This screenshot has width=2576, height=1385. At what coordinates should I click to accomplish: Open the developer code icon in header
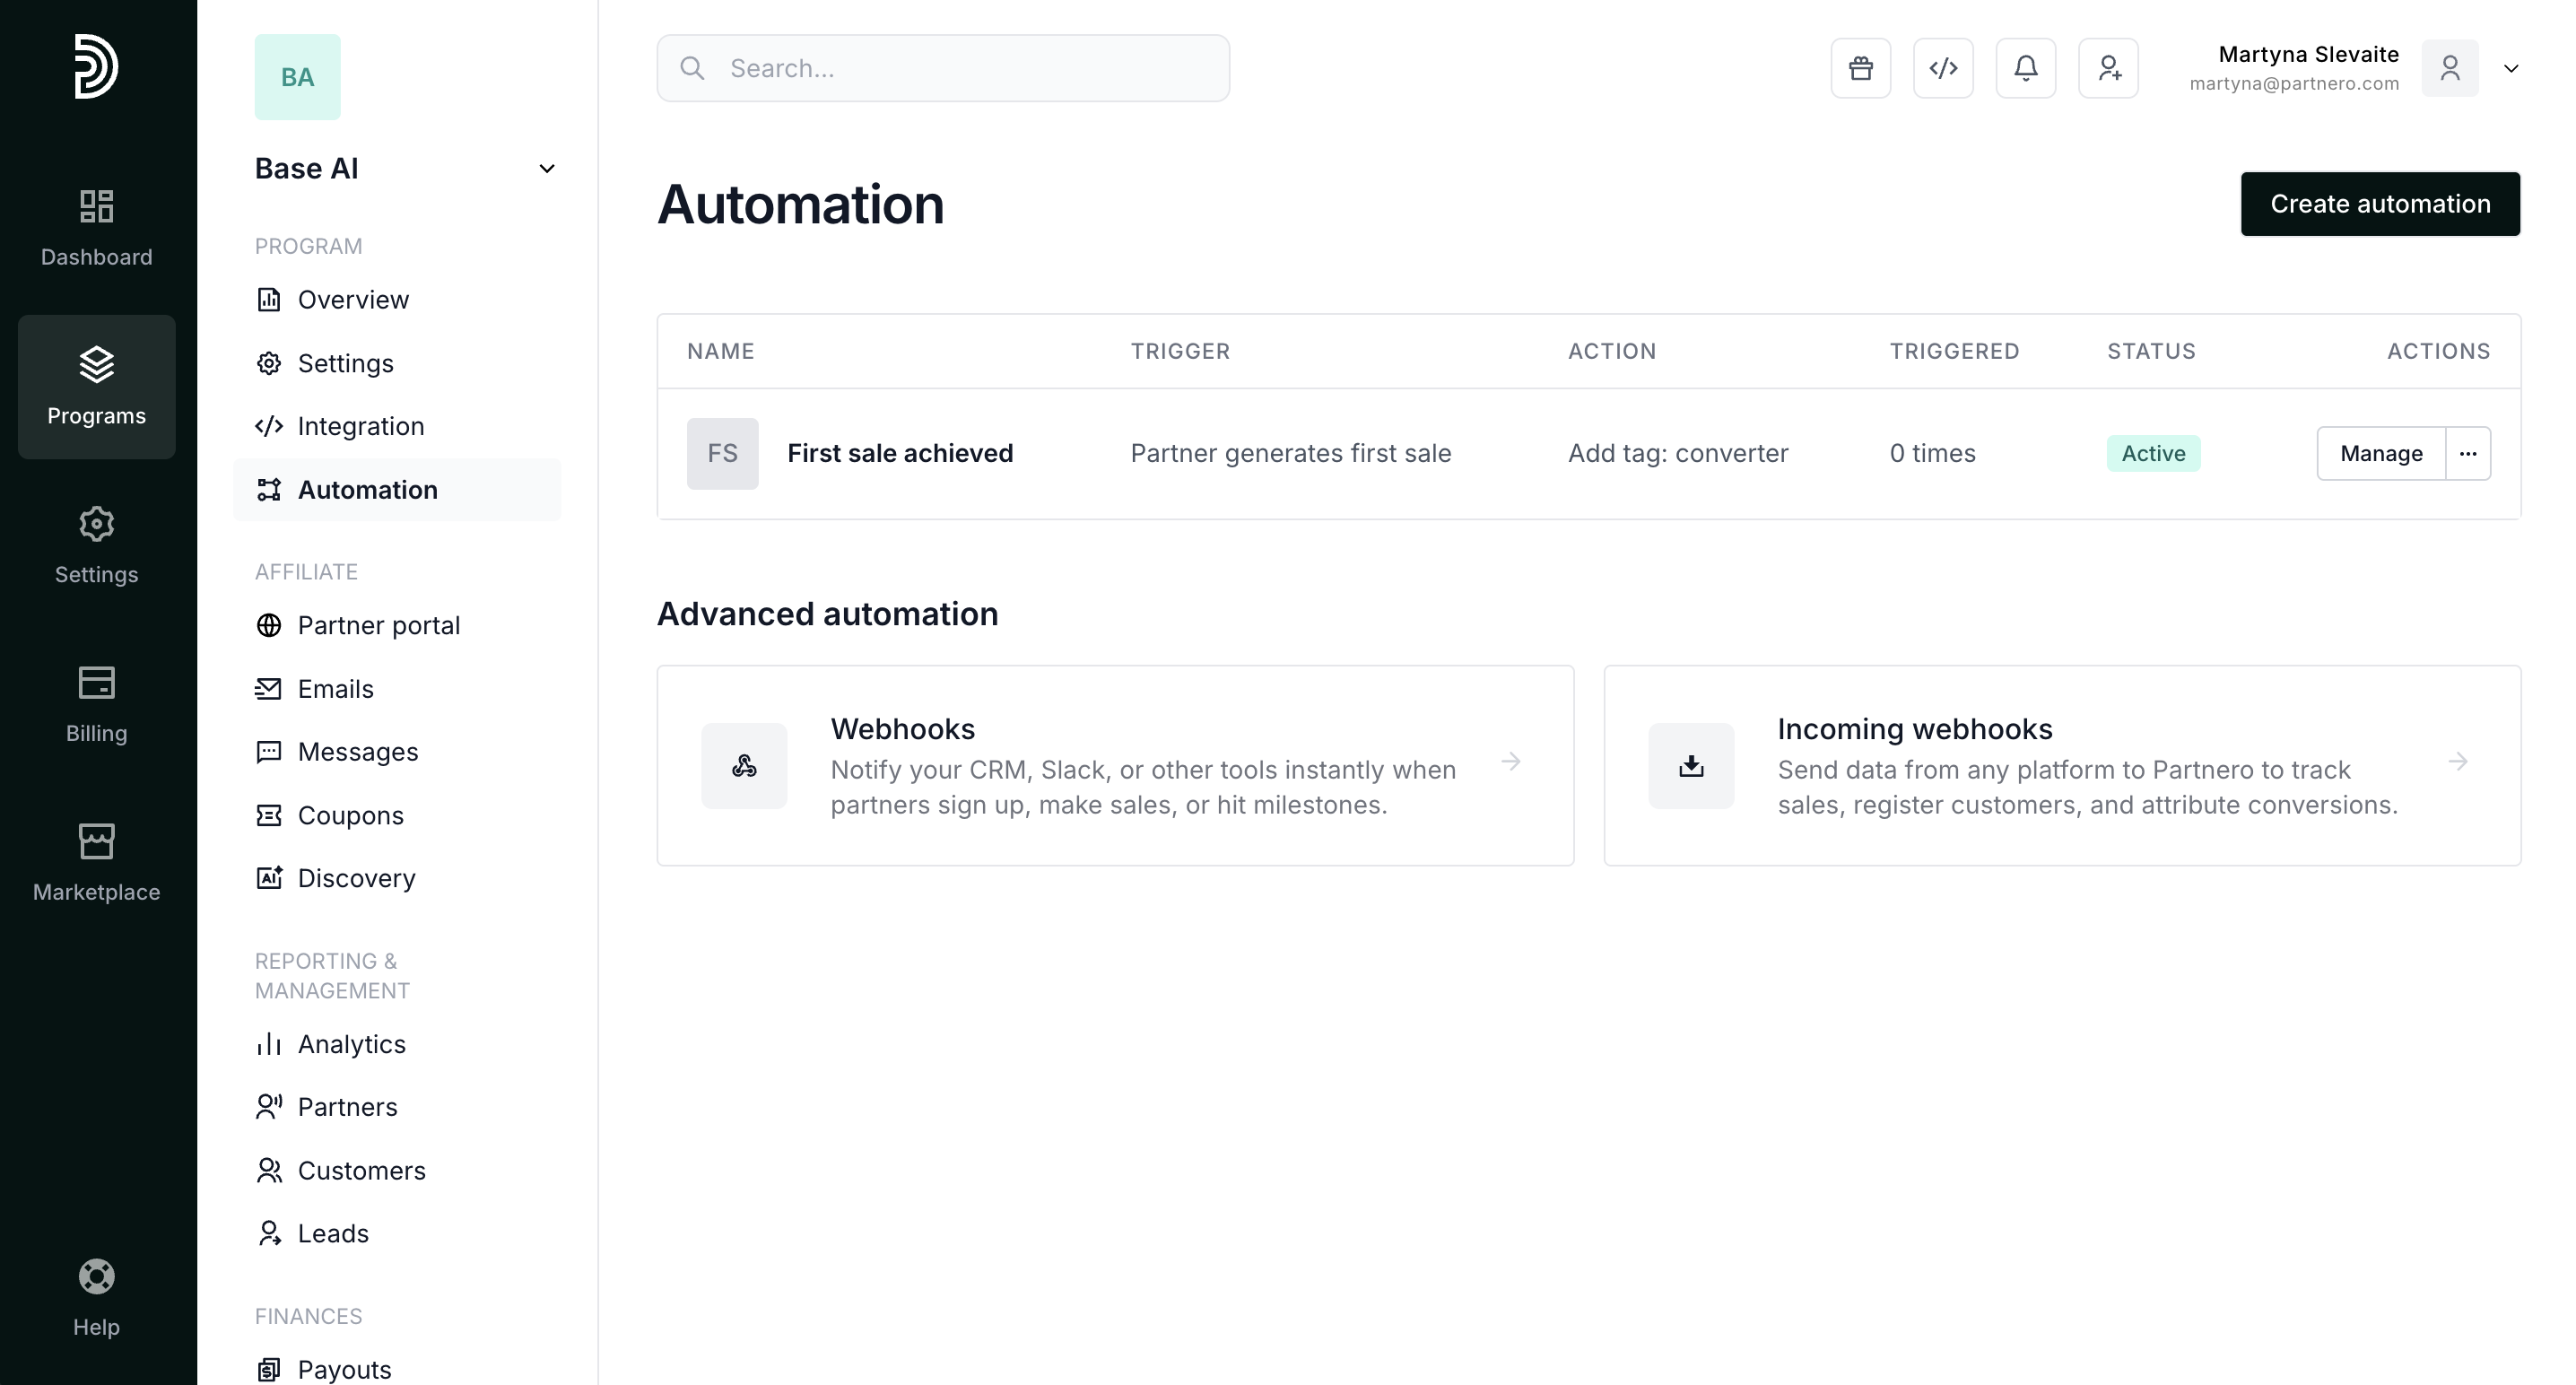(1942, 68)
